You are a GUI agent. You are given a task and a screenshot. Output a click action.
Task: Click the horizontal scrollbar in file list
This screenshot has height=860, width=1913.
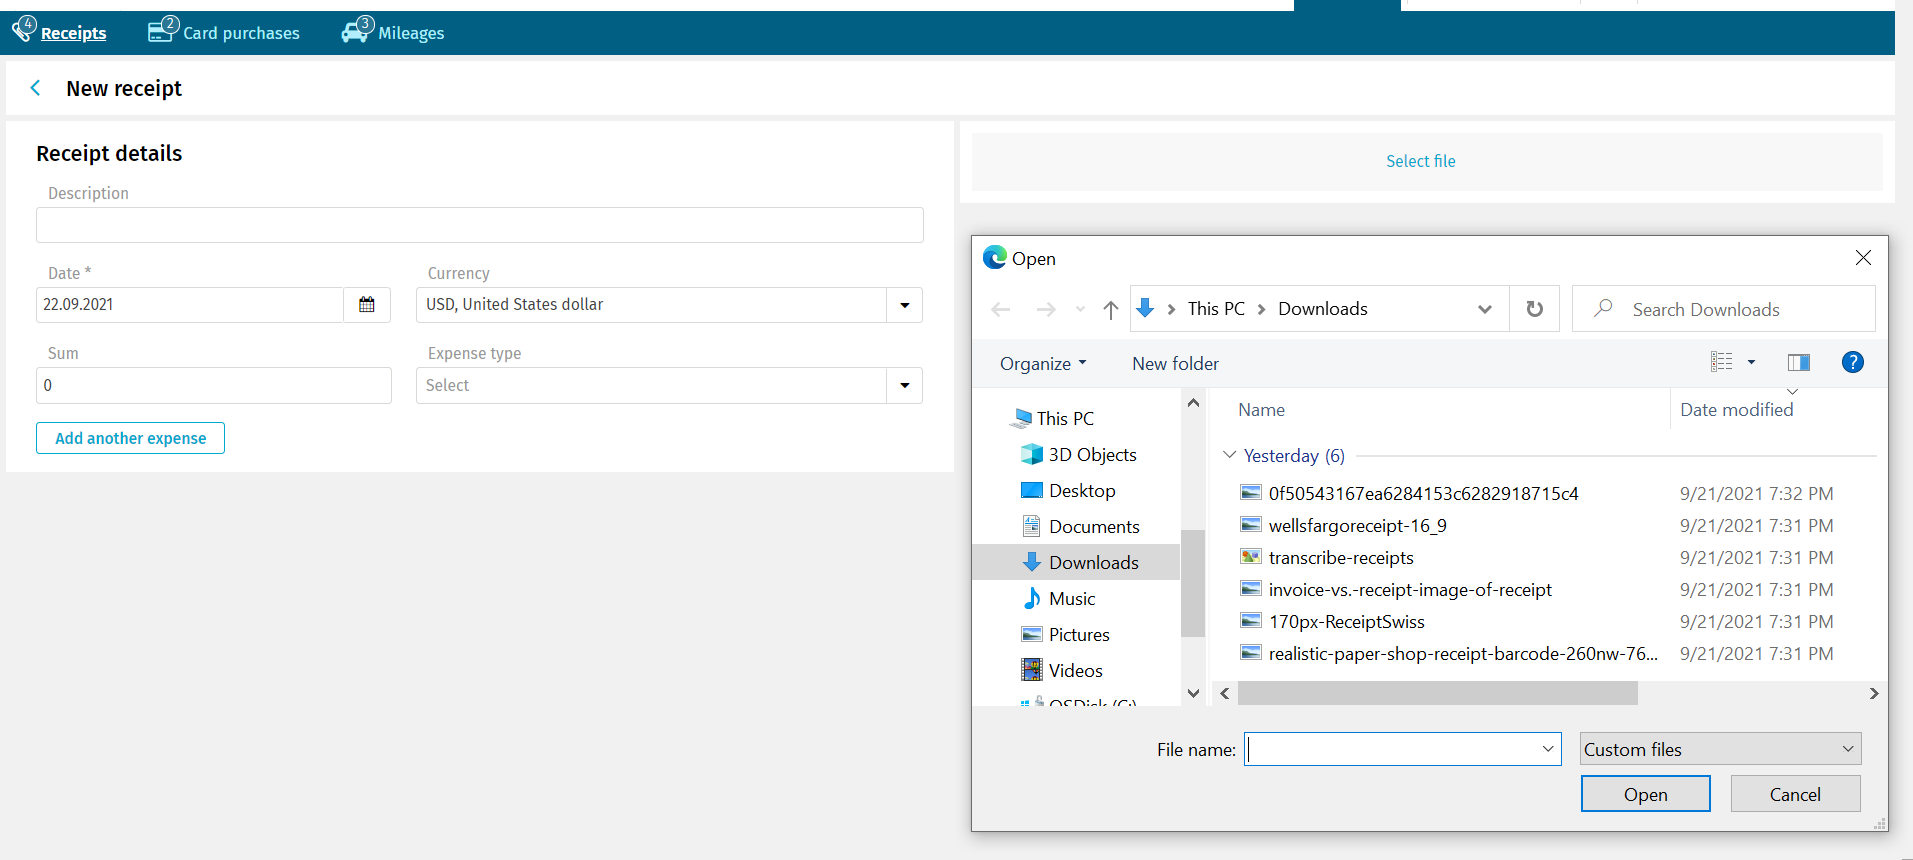point(1437,693)
